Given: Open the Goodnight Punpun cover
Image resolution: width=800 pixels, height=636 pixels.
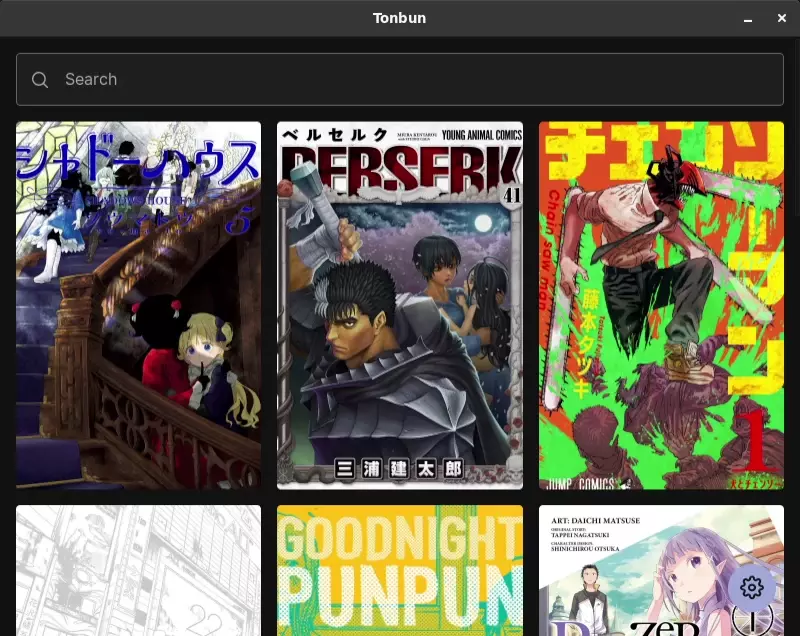Looking at the screenshot, I should click(x=399, y=570).
